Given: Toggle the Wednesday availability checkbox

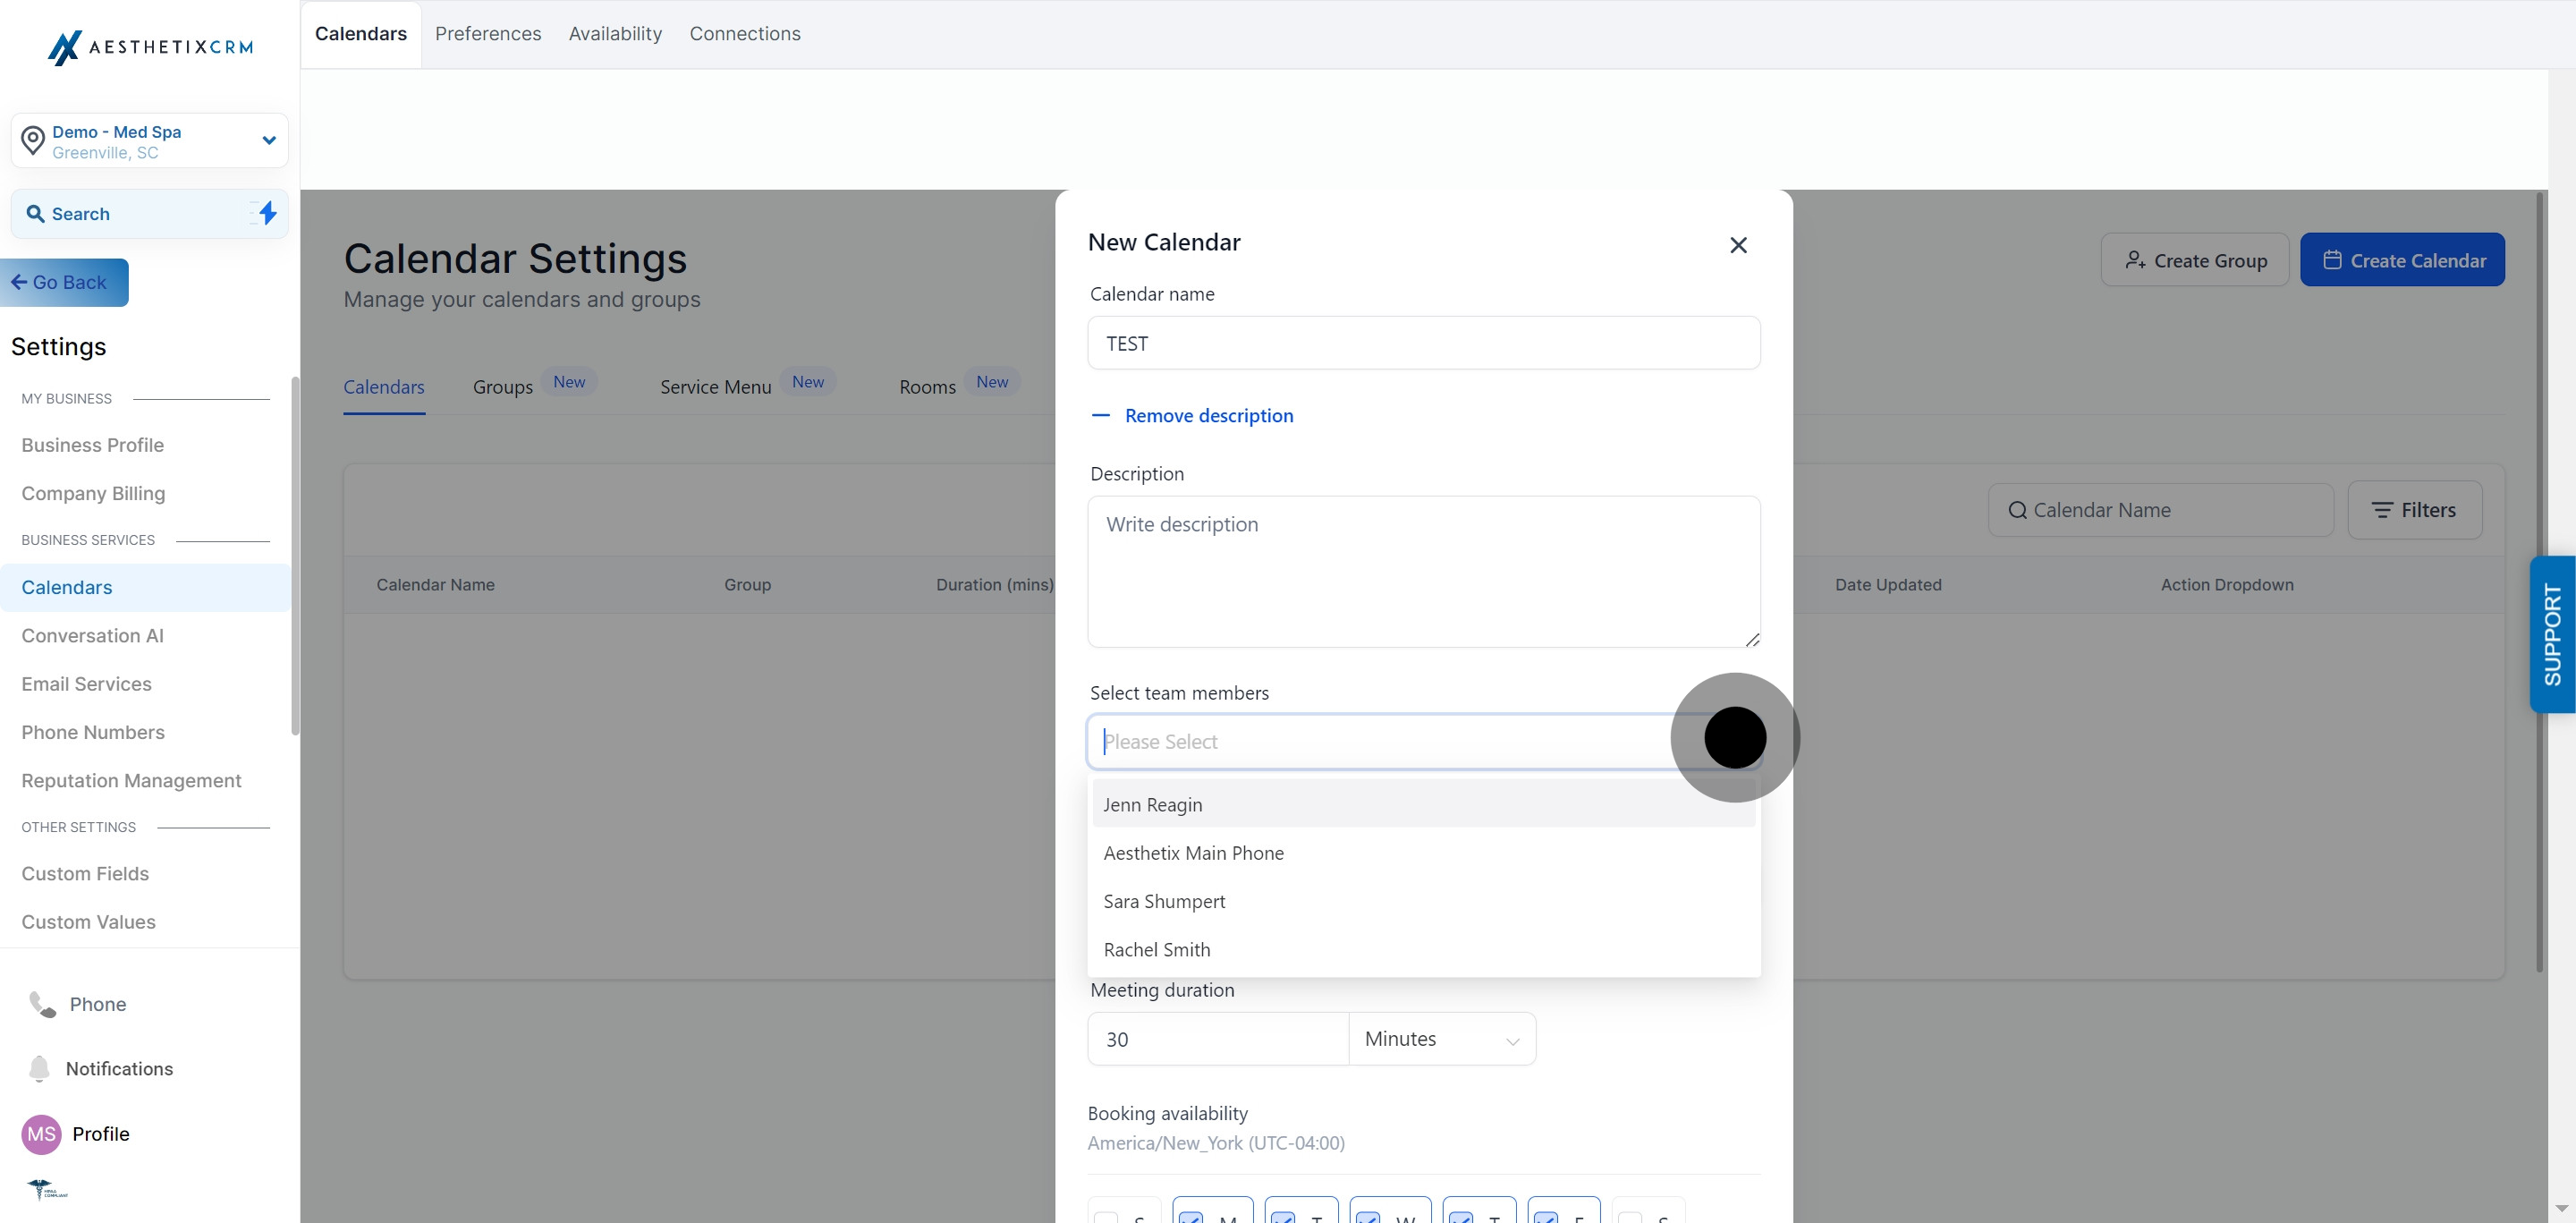Looking at the screenshot, I should click(1368, 1217).
